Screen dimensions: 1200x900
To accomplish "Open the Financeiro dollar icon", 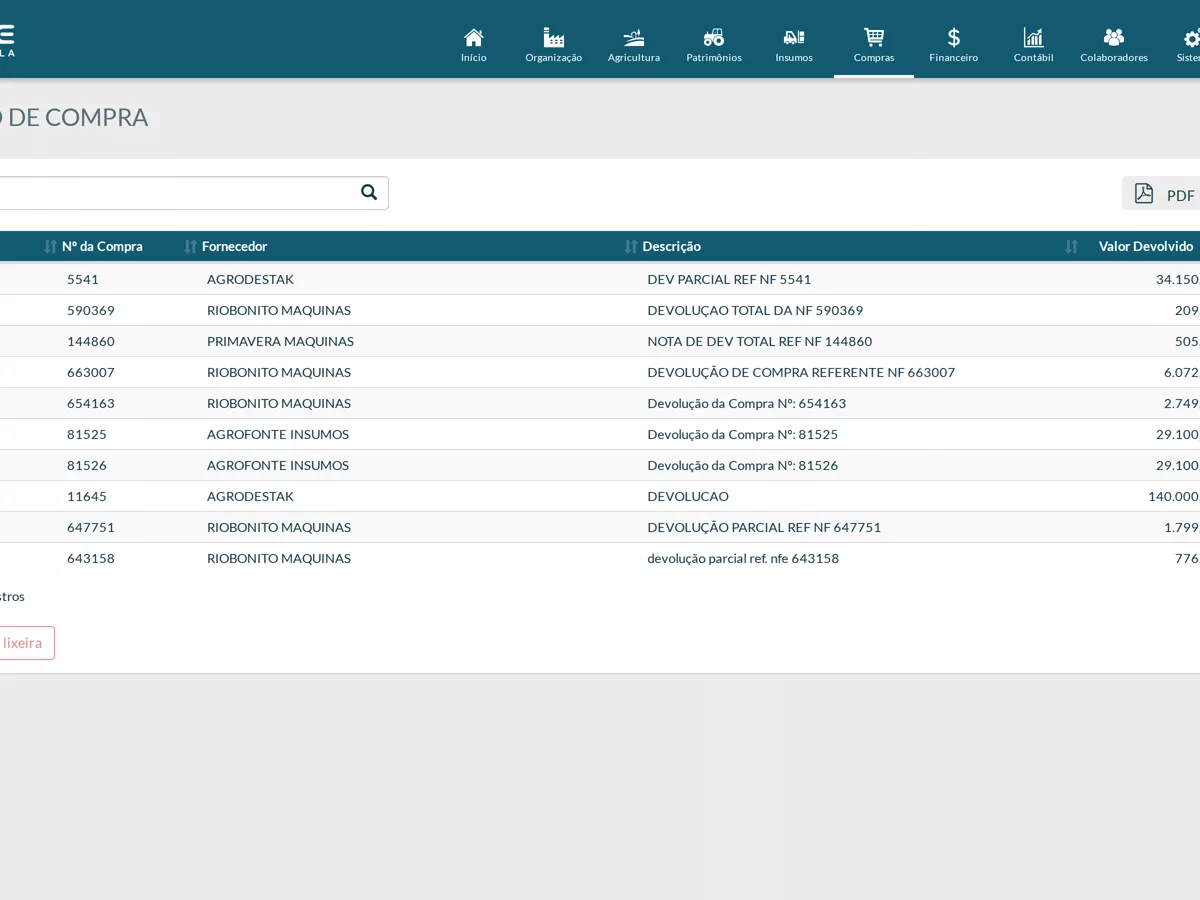I will tap(954, 38).
